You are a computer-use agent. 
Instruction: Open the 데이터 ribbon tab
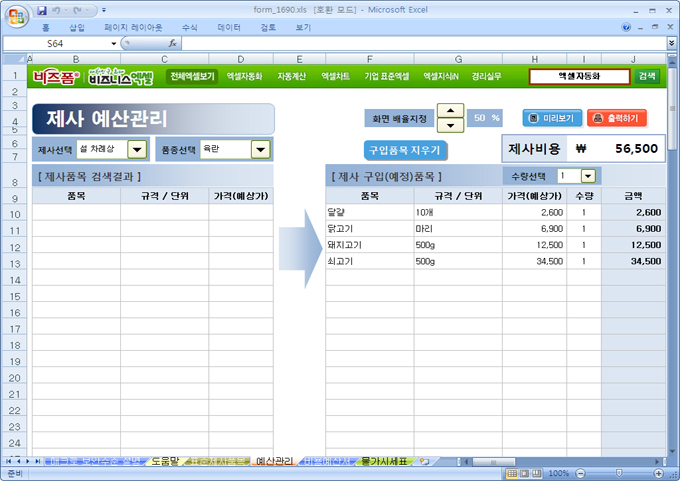pos(229,27)
